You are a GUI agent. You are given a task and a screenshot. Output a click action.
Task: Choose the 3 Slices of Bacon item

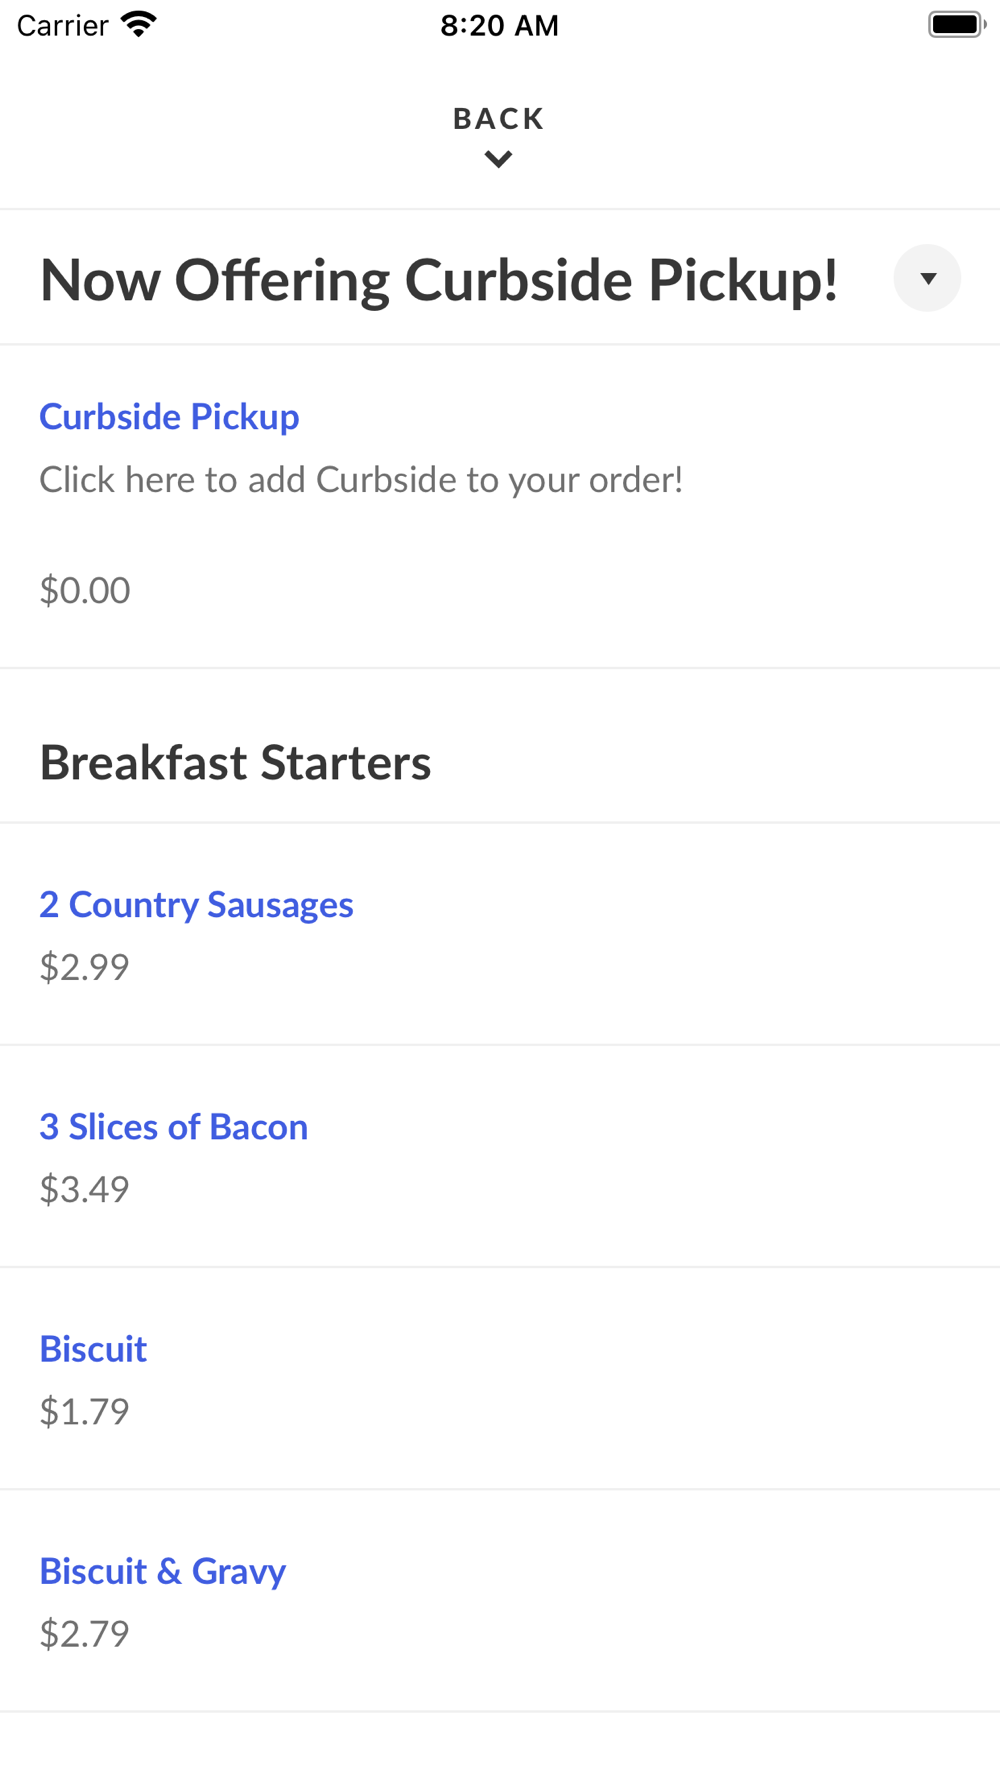pyautogui.click(x=173, y=1127)
